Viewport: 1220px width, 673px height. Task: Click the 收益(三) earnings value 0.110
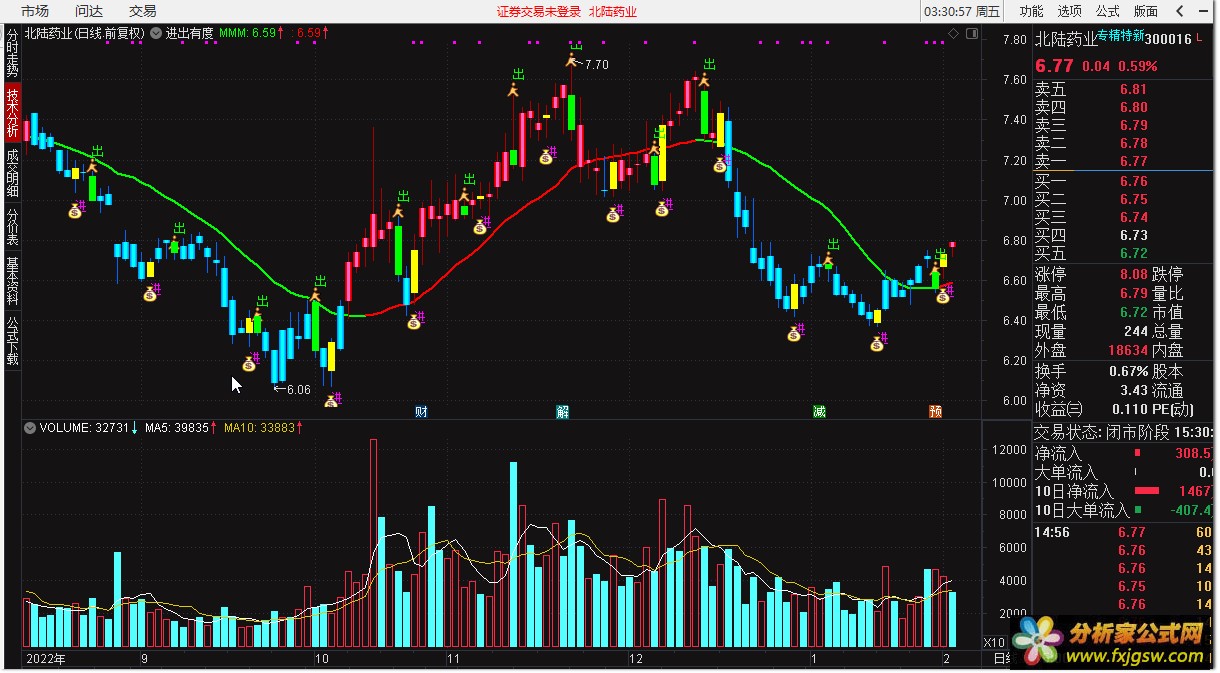click(x=1130, y=409)
